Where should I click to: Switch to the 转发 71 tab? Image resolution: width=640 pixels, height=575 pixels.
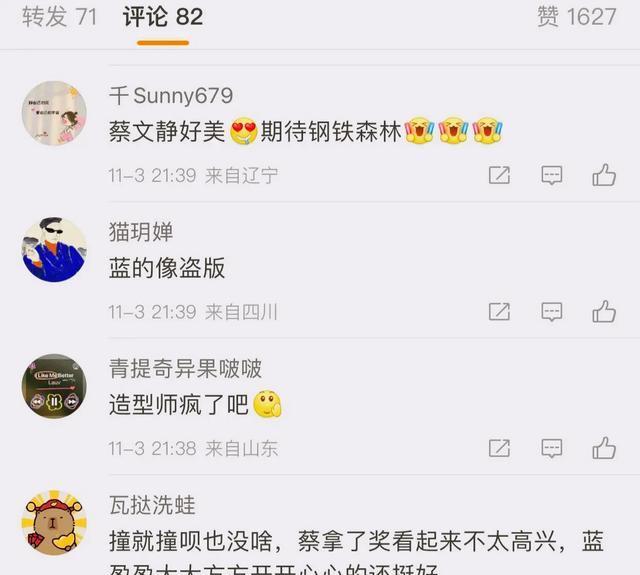(59, 17)
